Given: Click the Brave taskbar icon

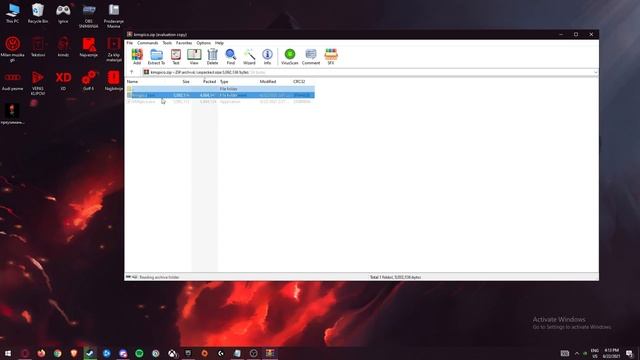Looking at the screenshot, I should 74,353.
